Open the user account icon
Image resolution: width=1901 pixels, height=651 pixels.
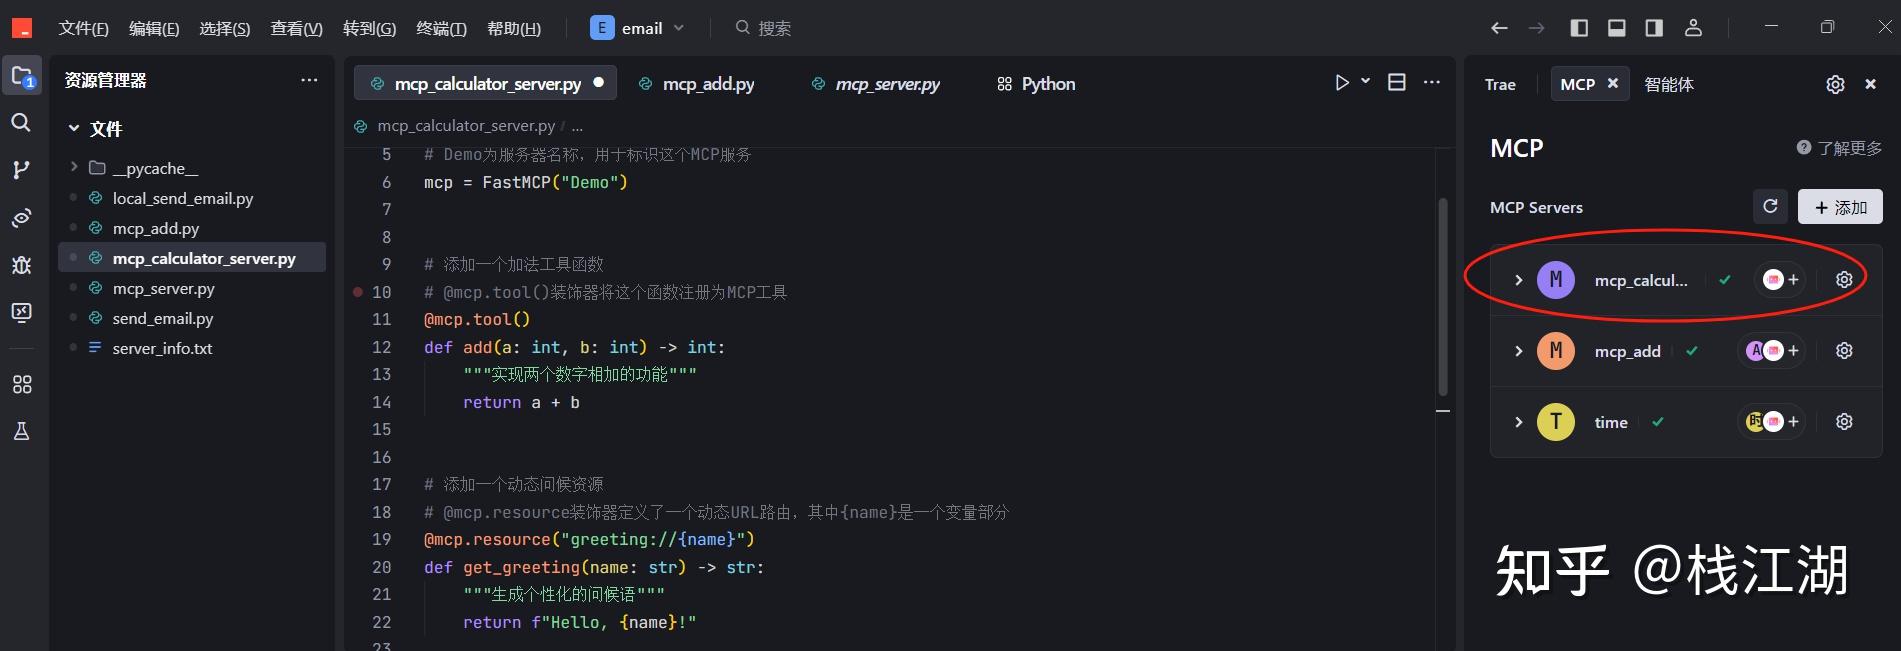click(x=1693, y=28)
